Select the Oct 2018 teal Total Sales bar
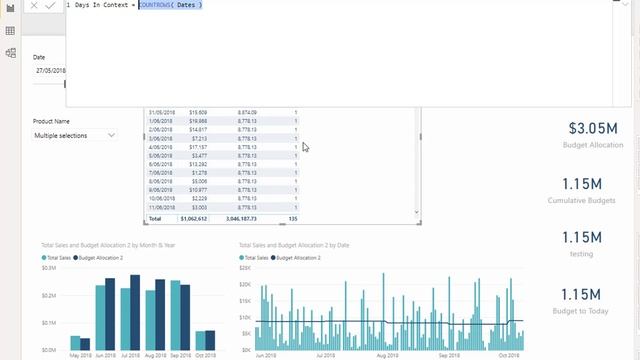The height and width of the screenshot is (360, 640). (200, 341)
